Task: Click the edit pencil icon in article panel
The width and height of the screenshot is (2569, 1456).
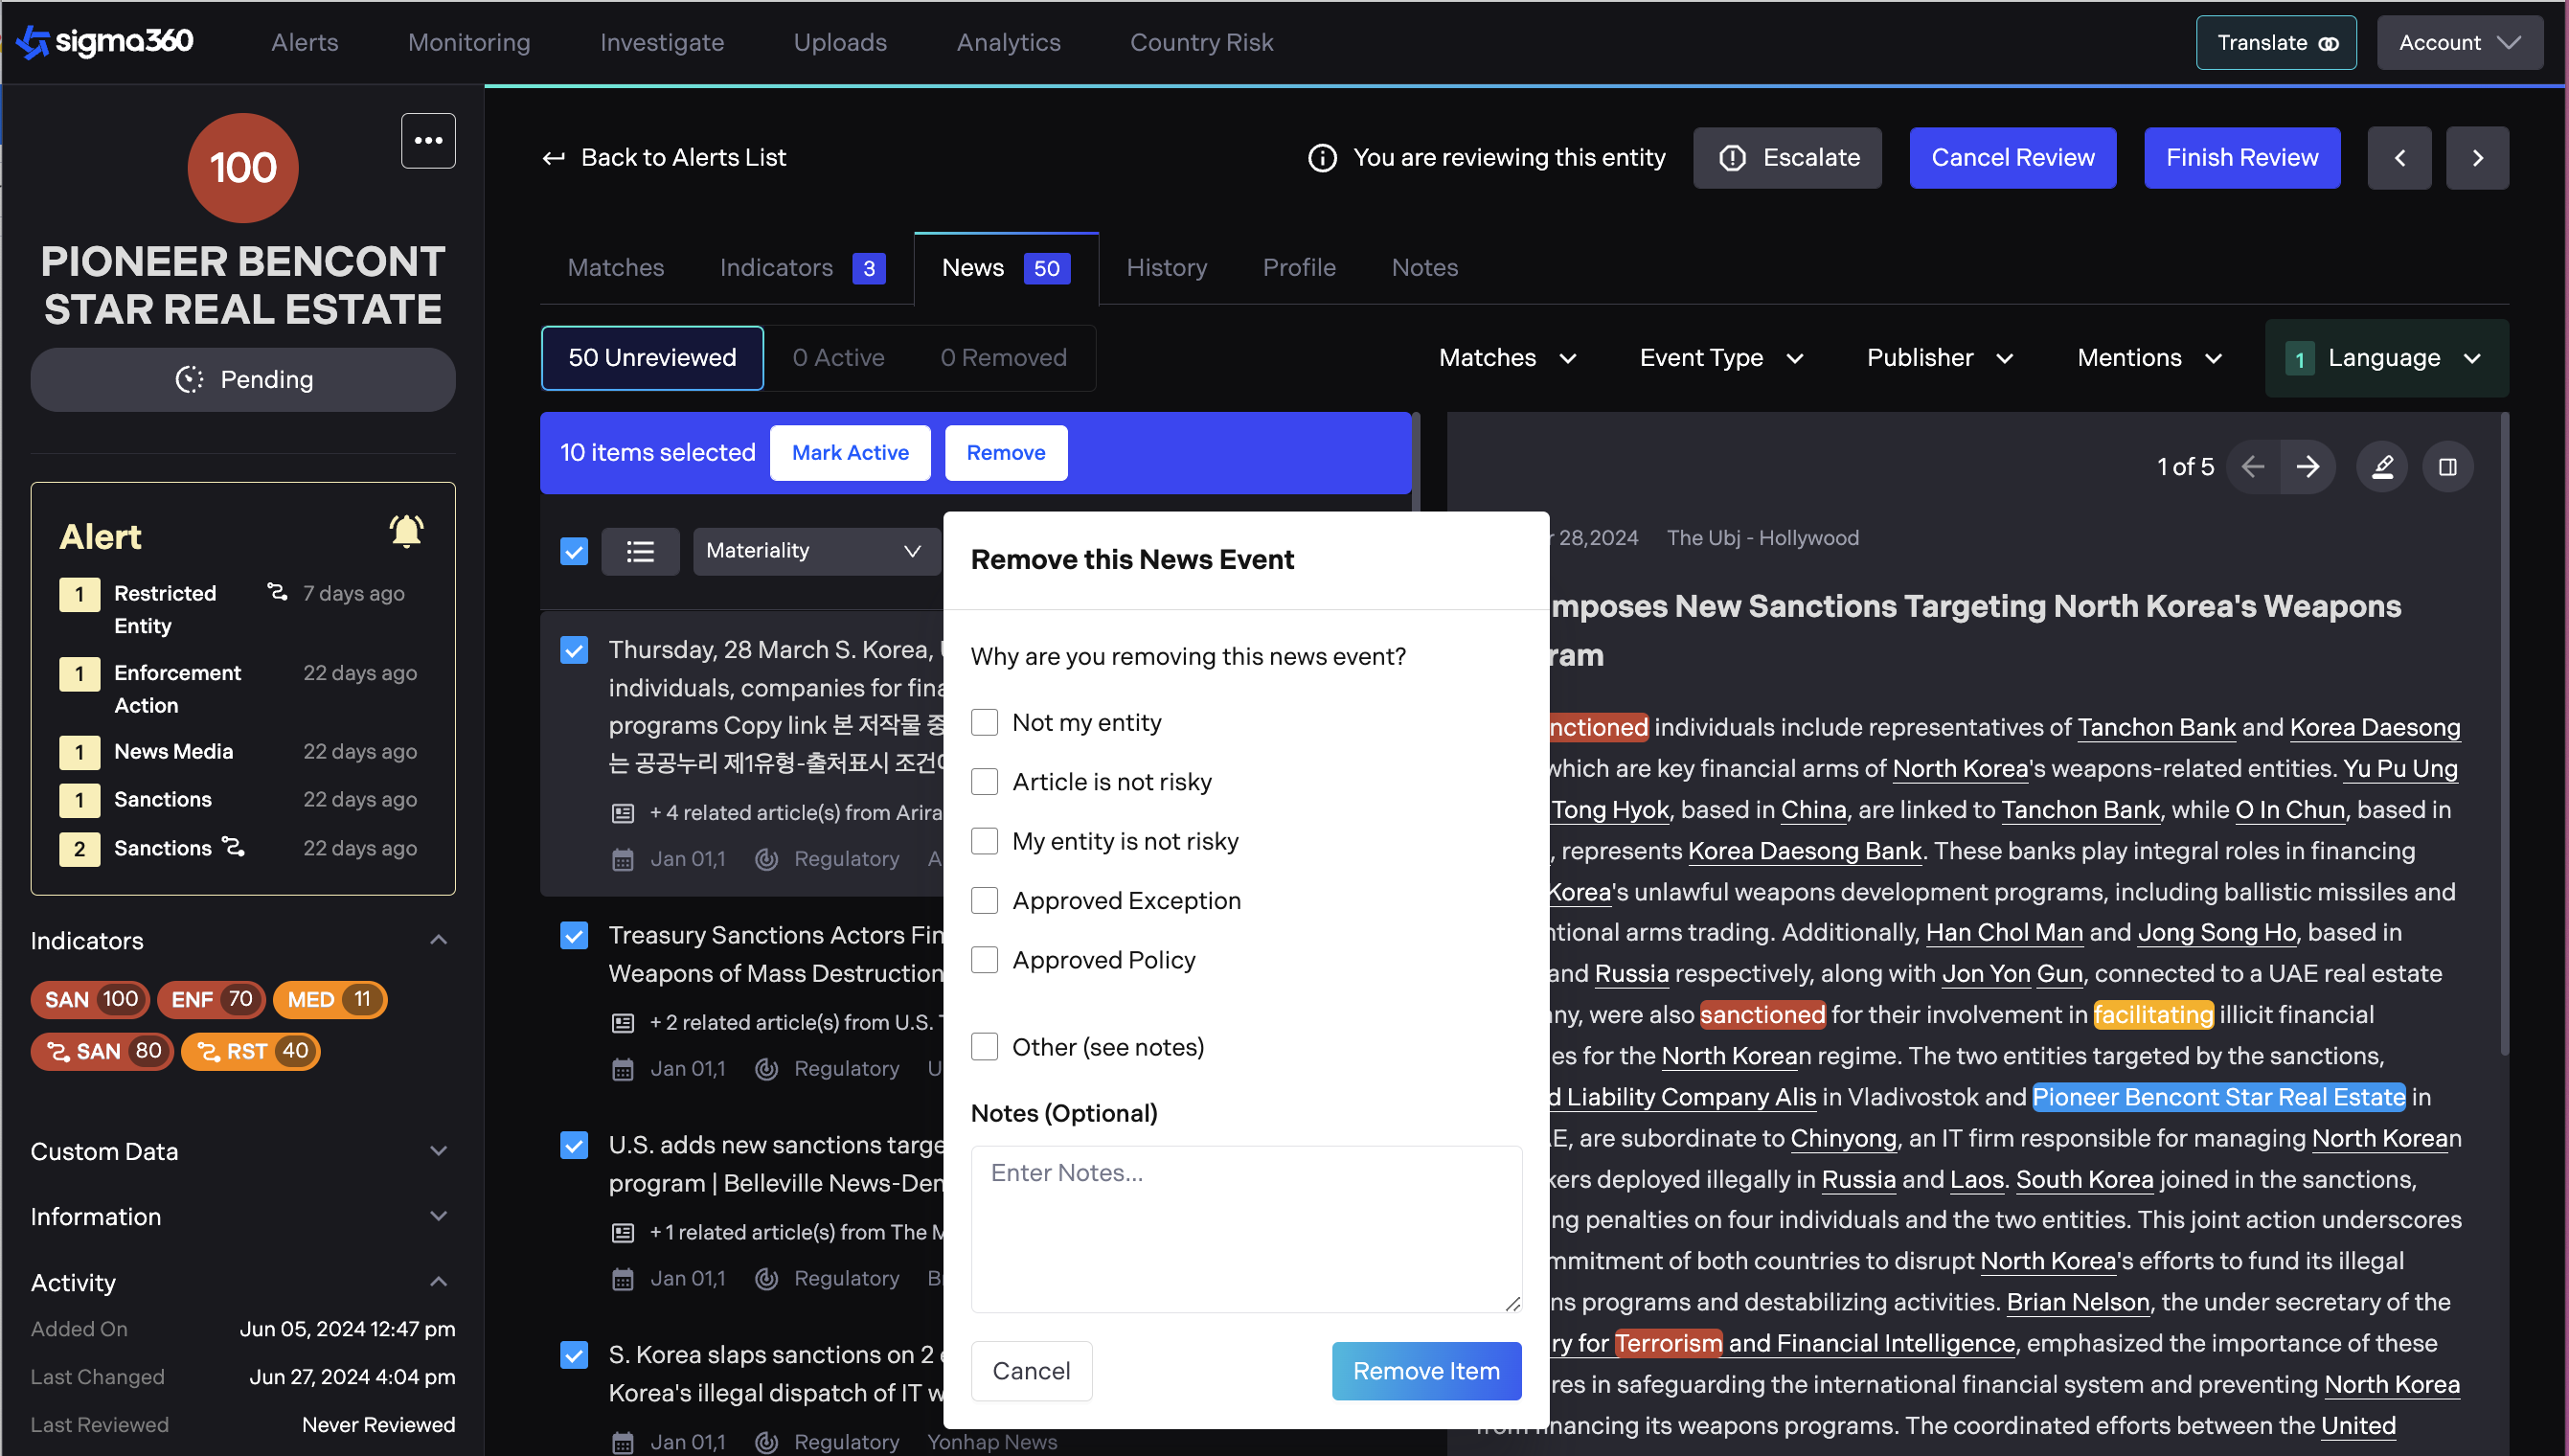Action: (x=2382, y=467)
